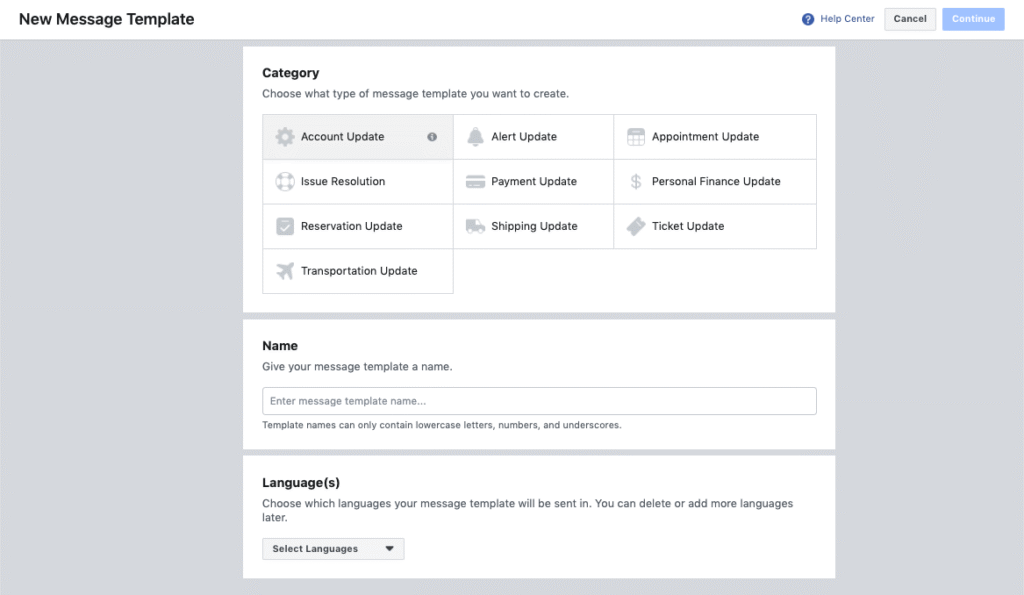Click the checkmark Reservation Update icon
Screen dimensions: 1024x595
(284, 227)
